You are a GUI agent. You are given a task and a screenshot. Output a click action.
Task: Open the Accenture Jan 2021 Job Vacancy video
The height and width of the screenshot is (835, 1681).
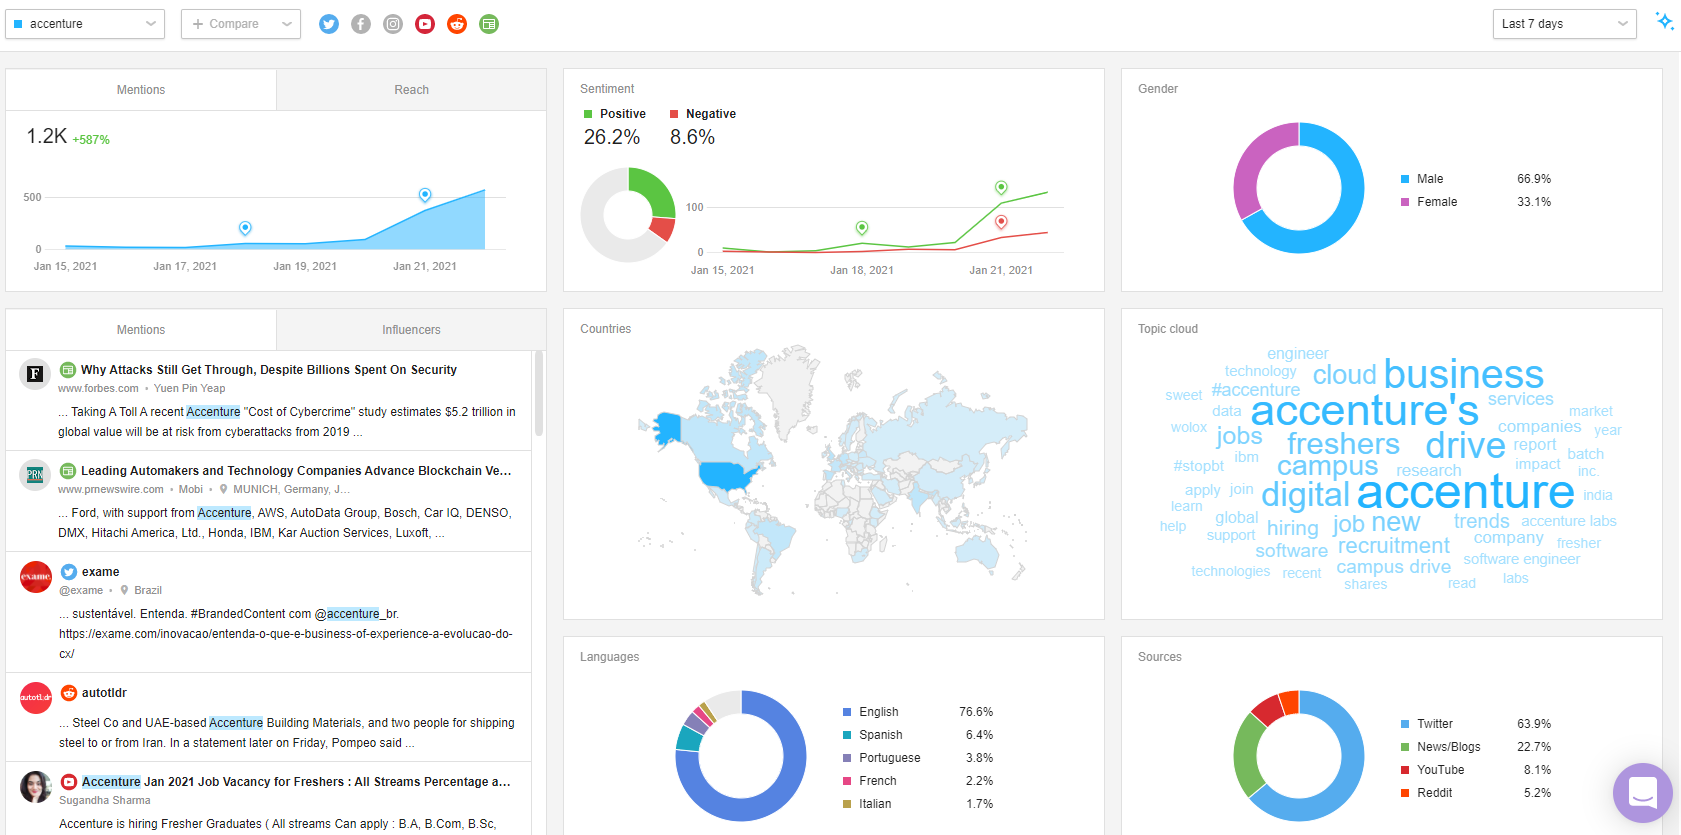pyautogui.click(x=296, y=782)
